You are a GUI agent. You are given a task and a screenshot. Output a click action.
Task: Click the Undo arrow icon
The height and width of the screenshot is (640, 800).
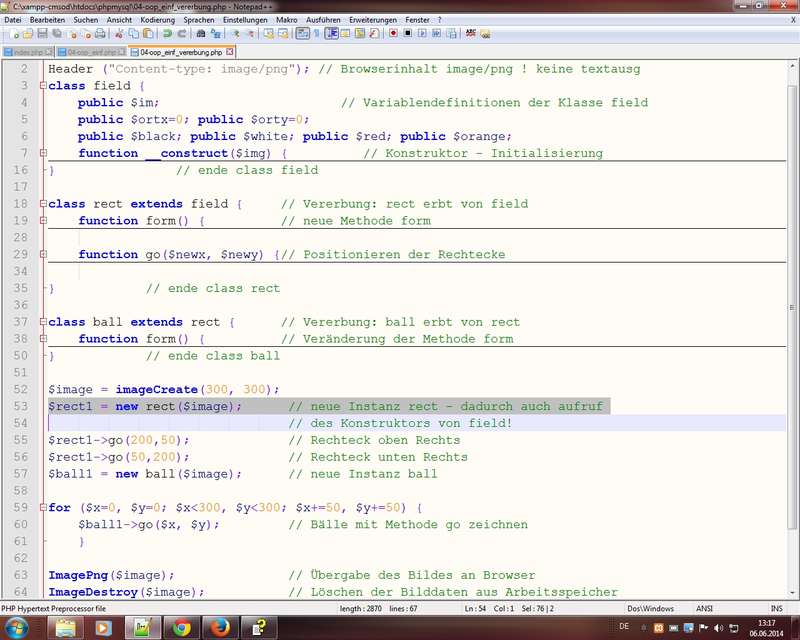click(166, 33)
